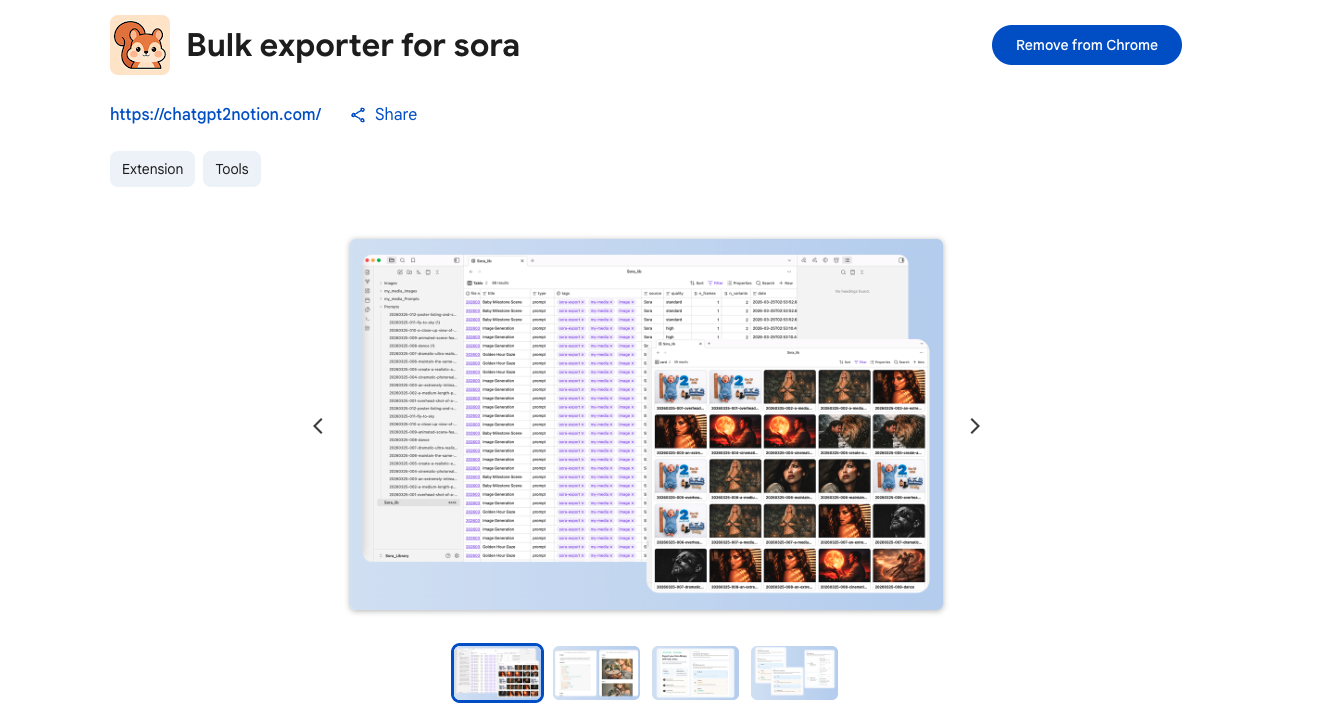
Task: Click Properties in the preview's table toolbar
Action: (x=740, y=283)
